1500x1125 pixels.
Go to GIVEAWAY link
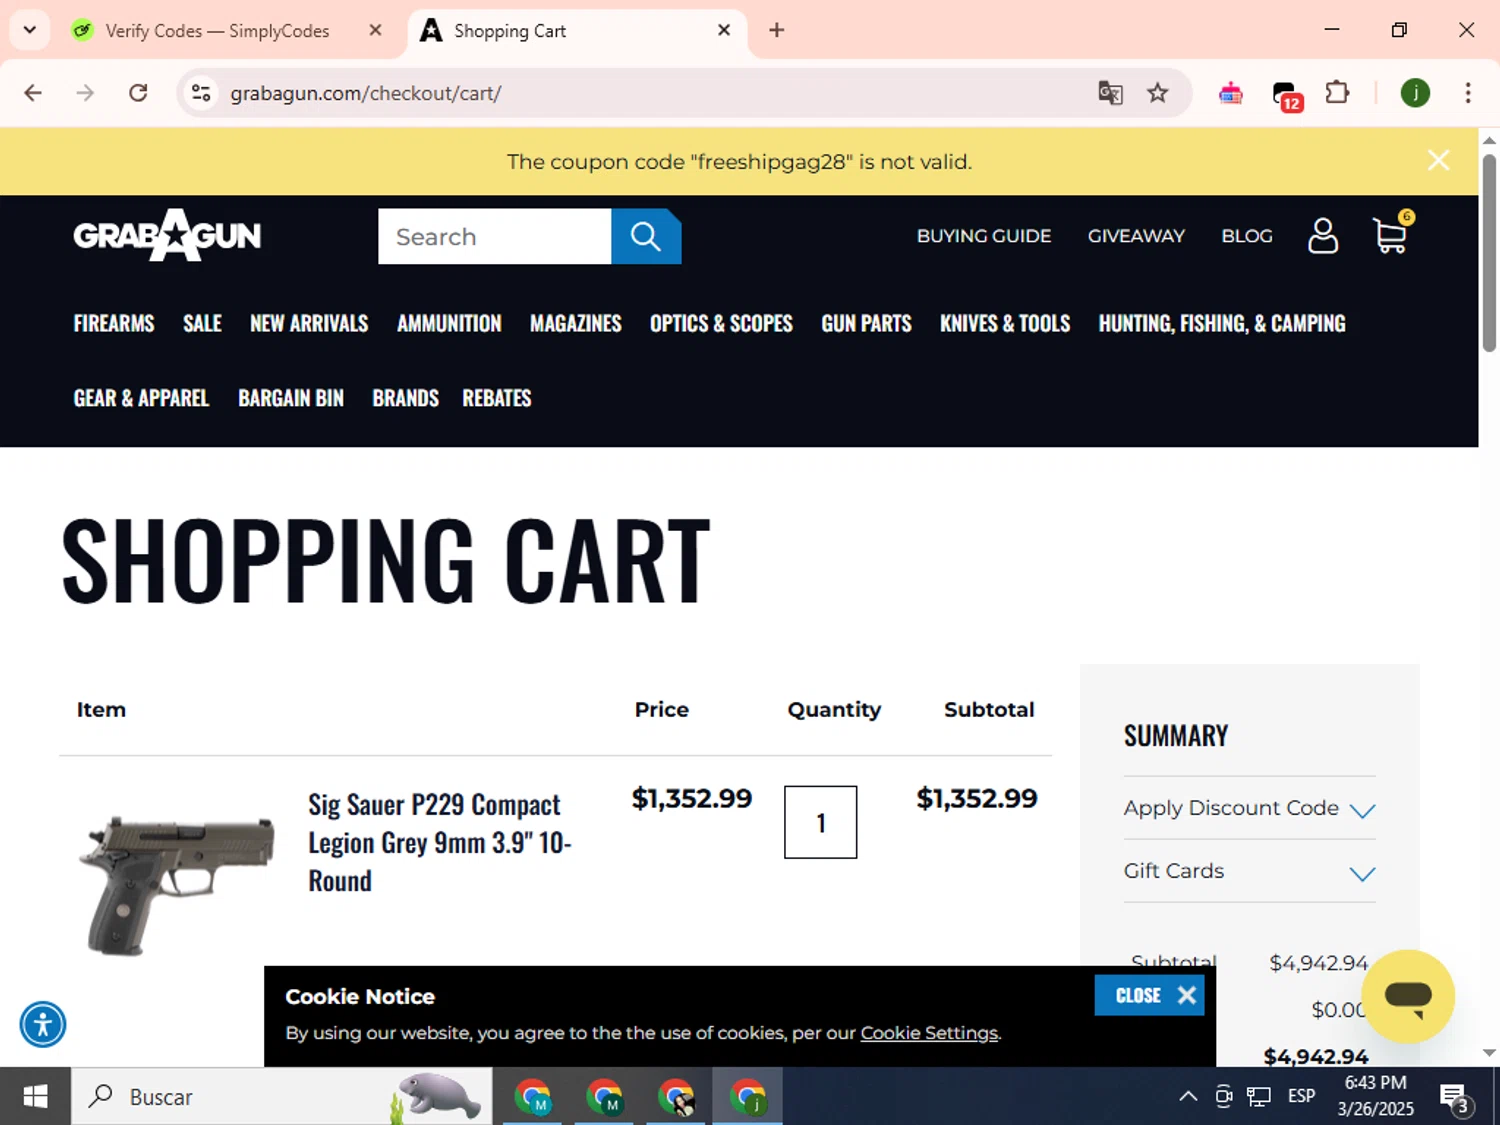1136,236
